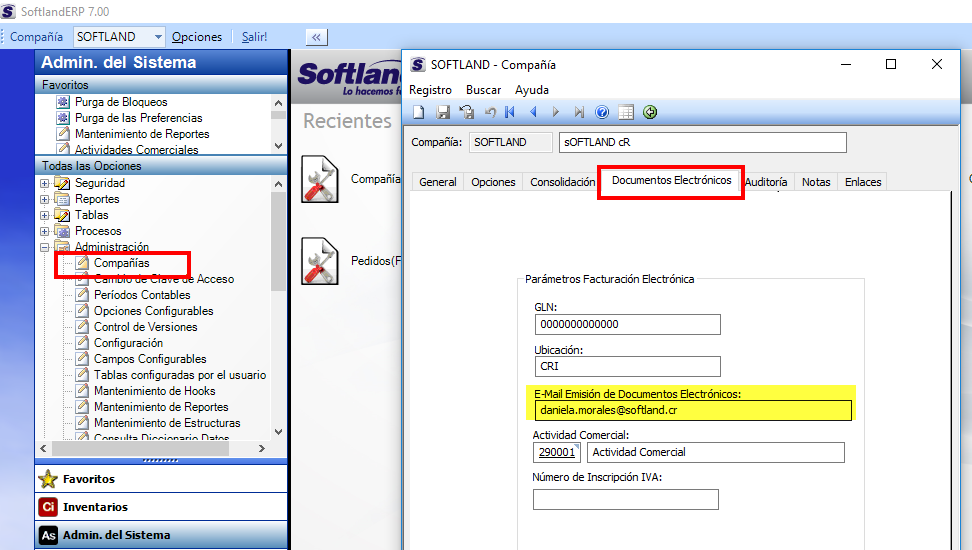
Task: Click the Inventarios panel button
Action: 161,507
